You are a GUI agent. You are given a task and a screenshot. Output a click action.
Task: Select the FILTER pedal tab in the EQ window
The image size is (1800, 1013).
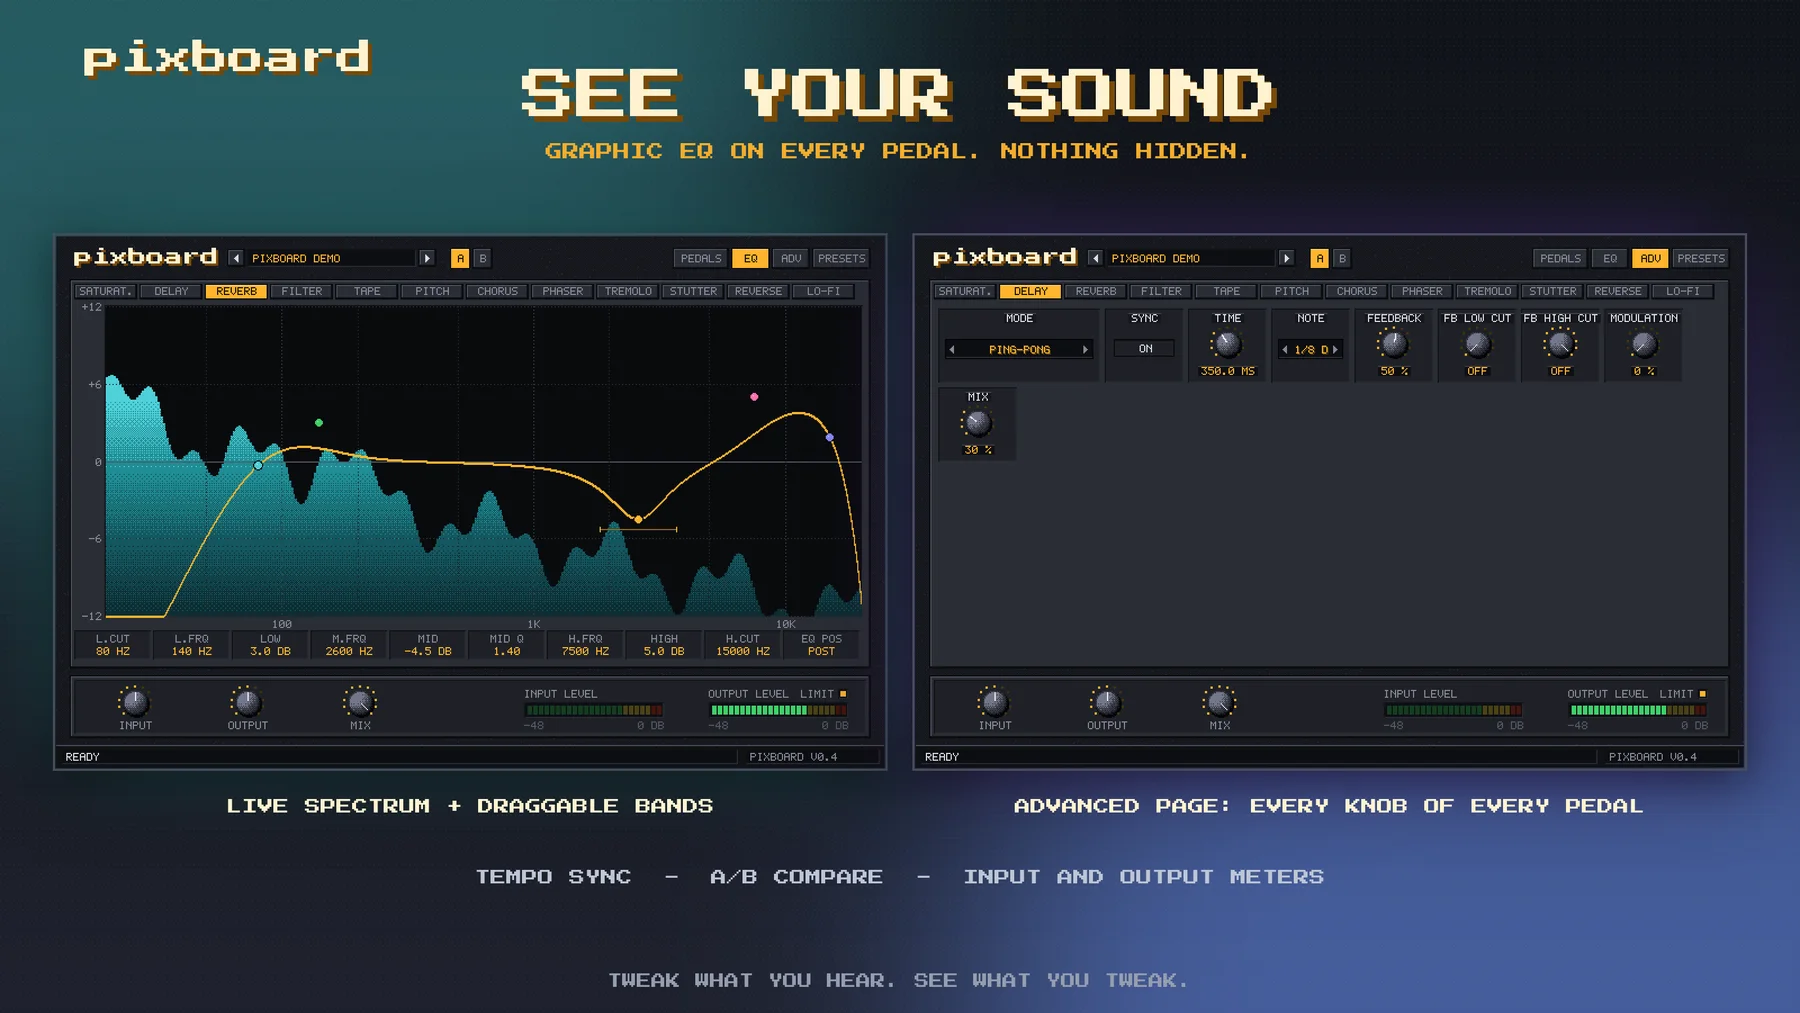click(x=302, y=291)
